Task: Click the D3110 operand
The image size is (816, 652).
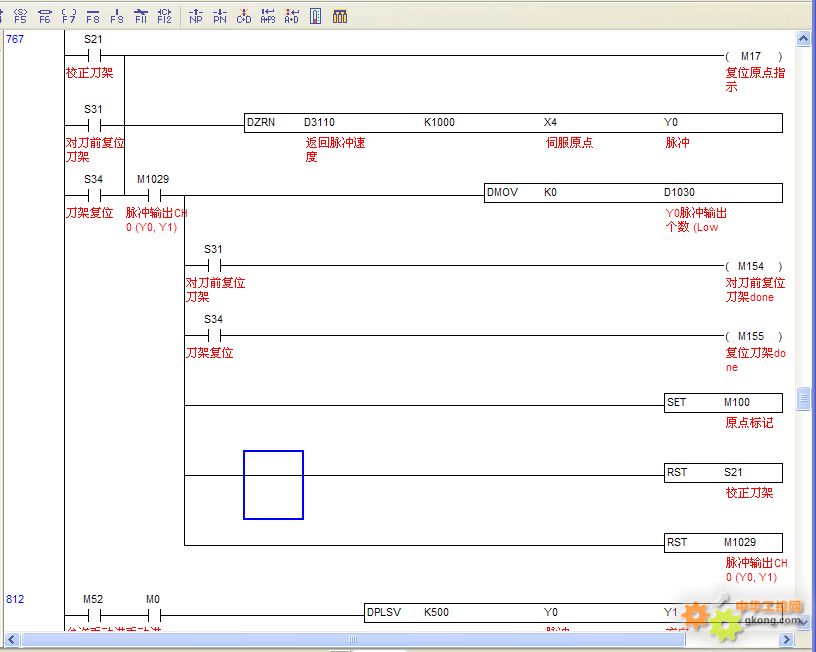Action: coord(320,122)
